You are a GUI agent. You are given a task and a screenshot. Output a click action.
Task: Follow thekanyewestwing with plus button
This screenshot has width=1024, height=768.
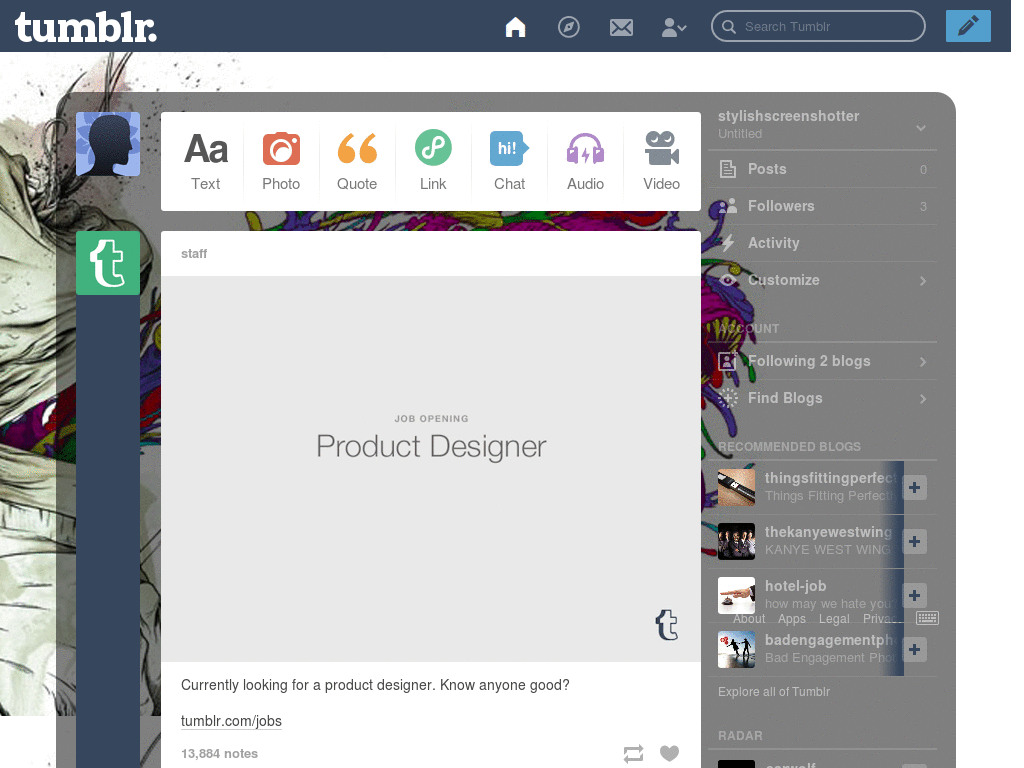[x=914, y=541]
